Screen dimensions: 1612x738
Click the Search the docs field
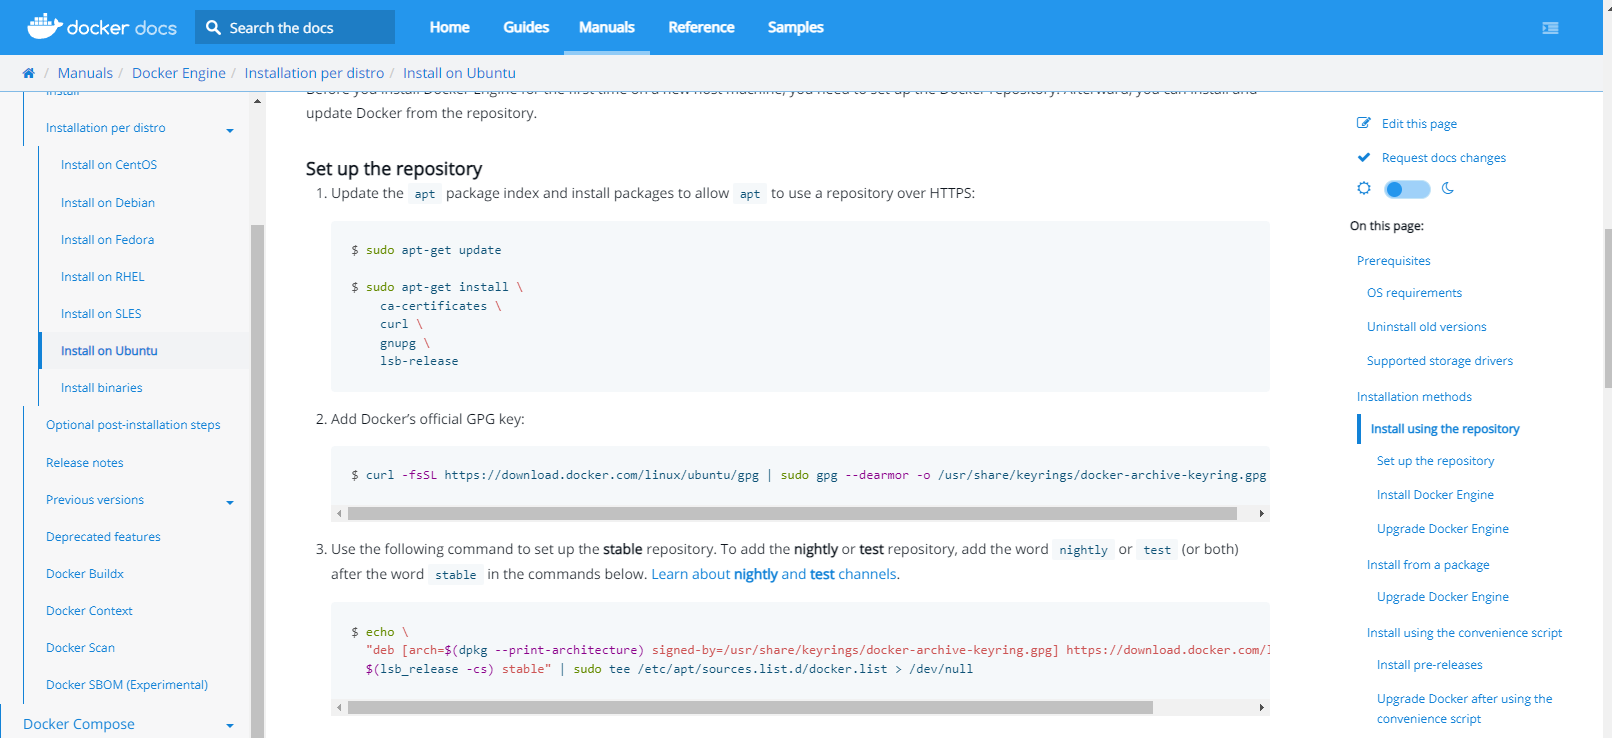point(295,28)
